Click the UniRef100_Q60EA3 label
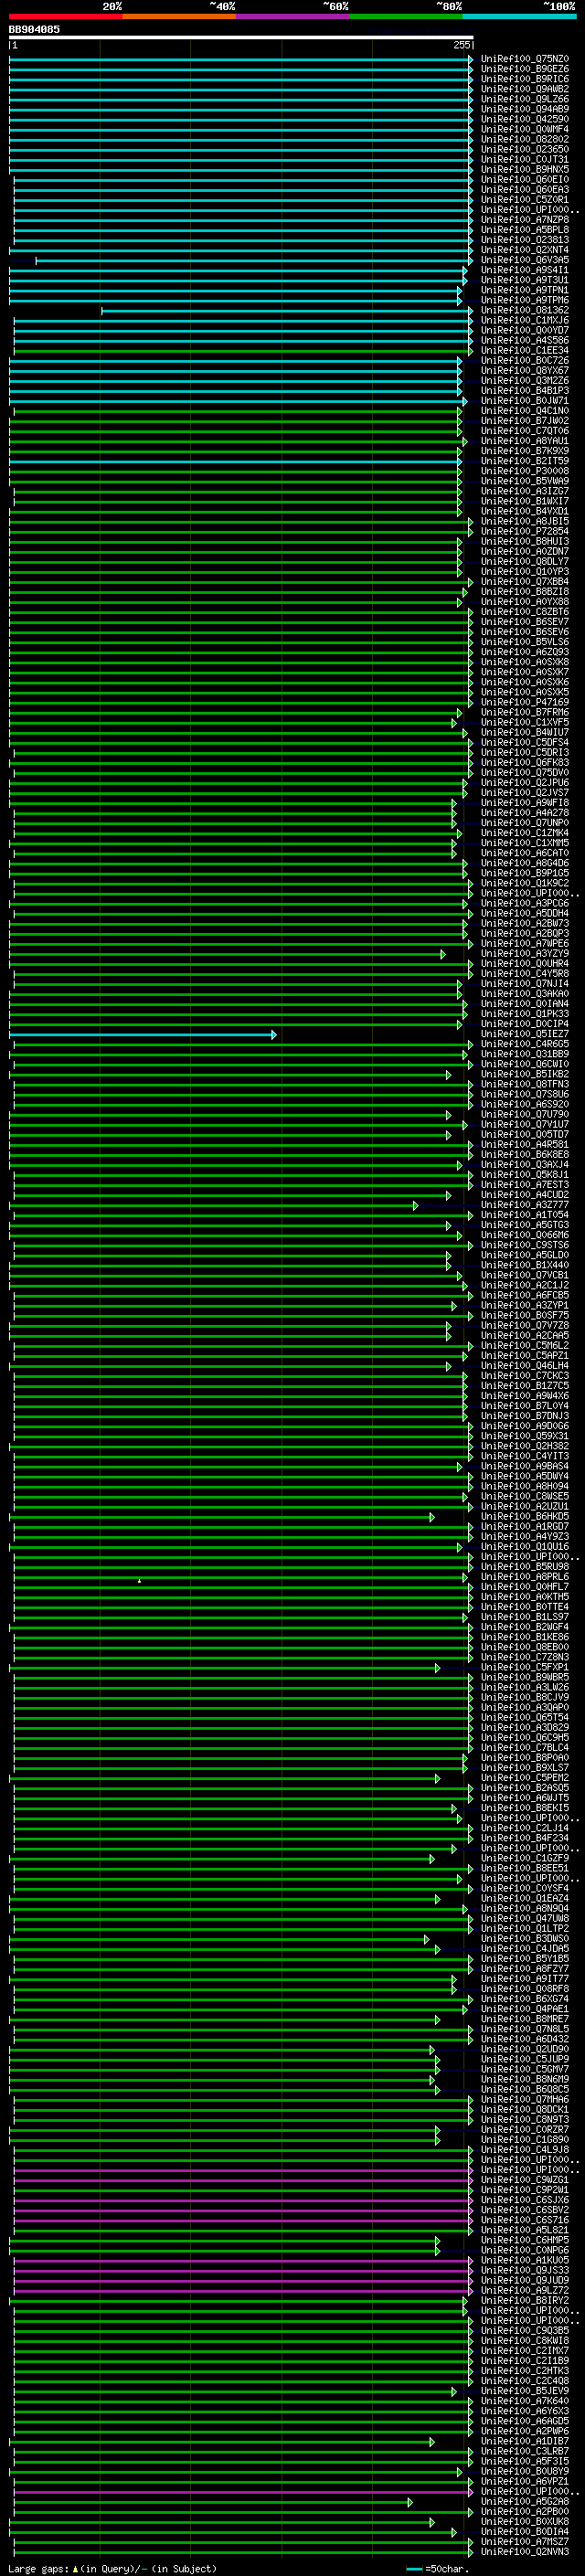The height and width of the screenshot is (2576, 585). [524, 190]
